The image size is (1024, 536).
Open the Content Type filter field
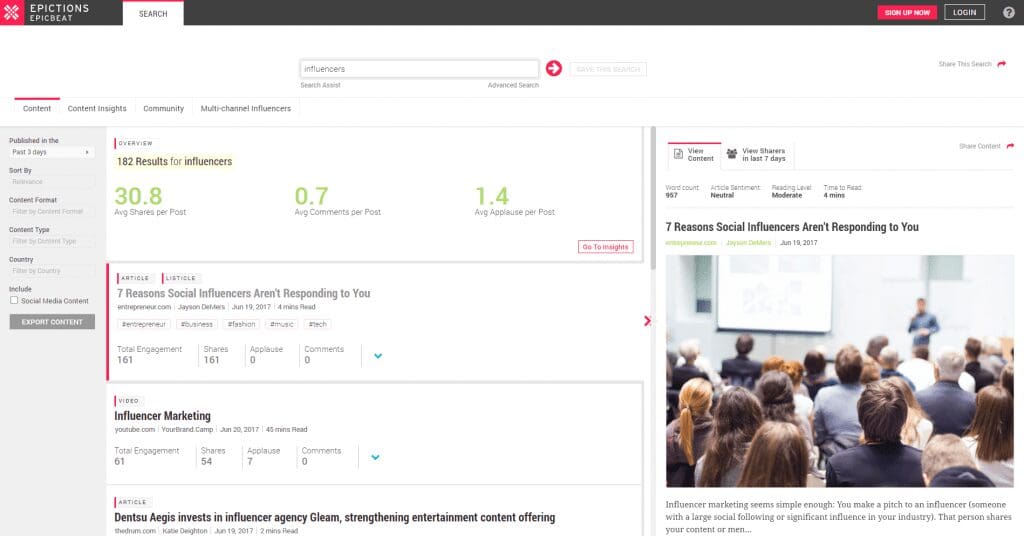pyautogui.click(x=52, y=242)
